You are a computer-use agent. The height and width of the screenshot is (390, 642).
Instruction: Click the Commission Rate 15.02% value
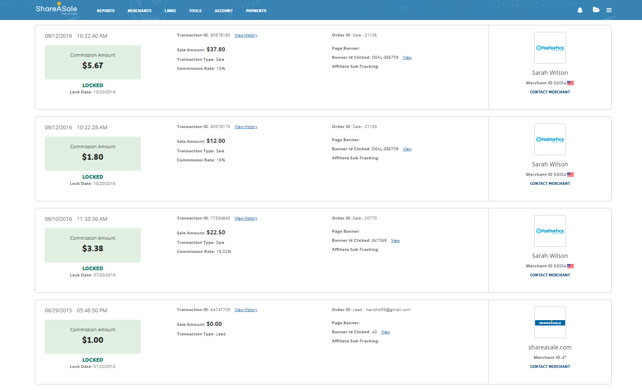point(223,252)
